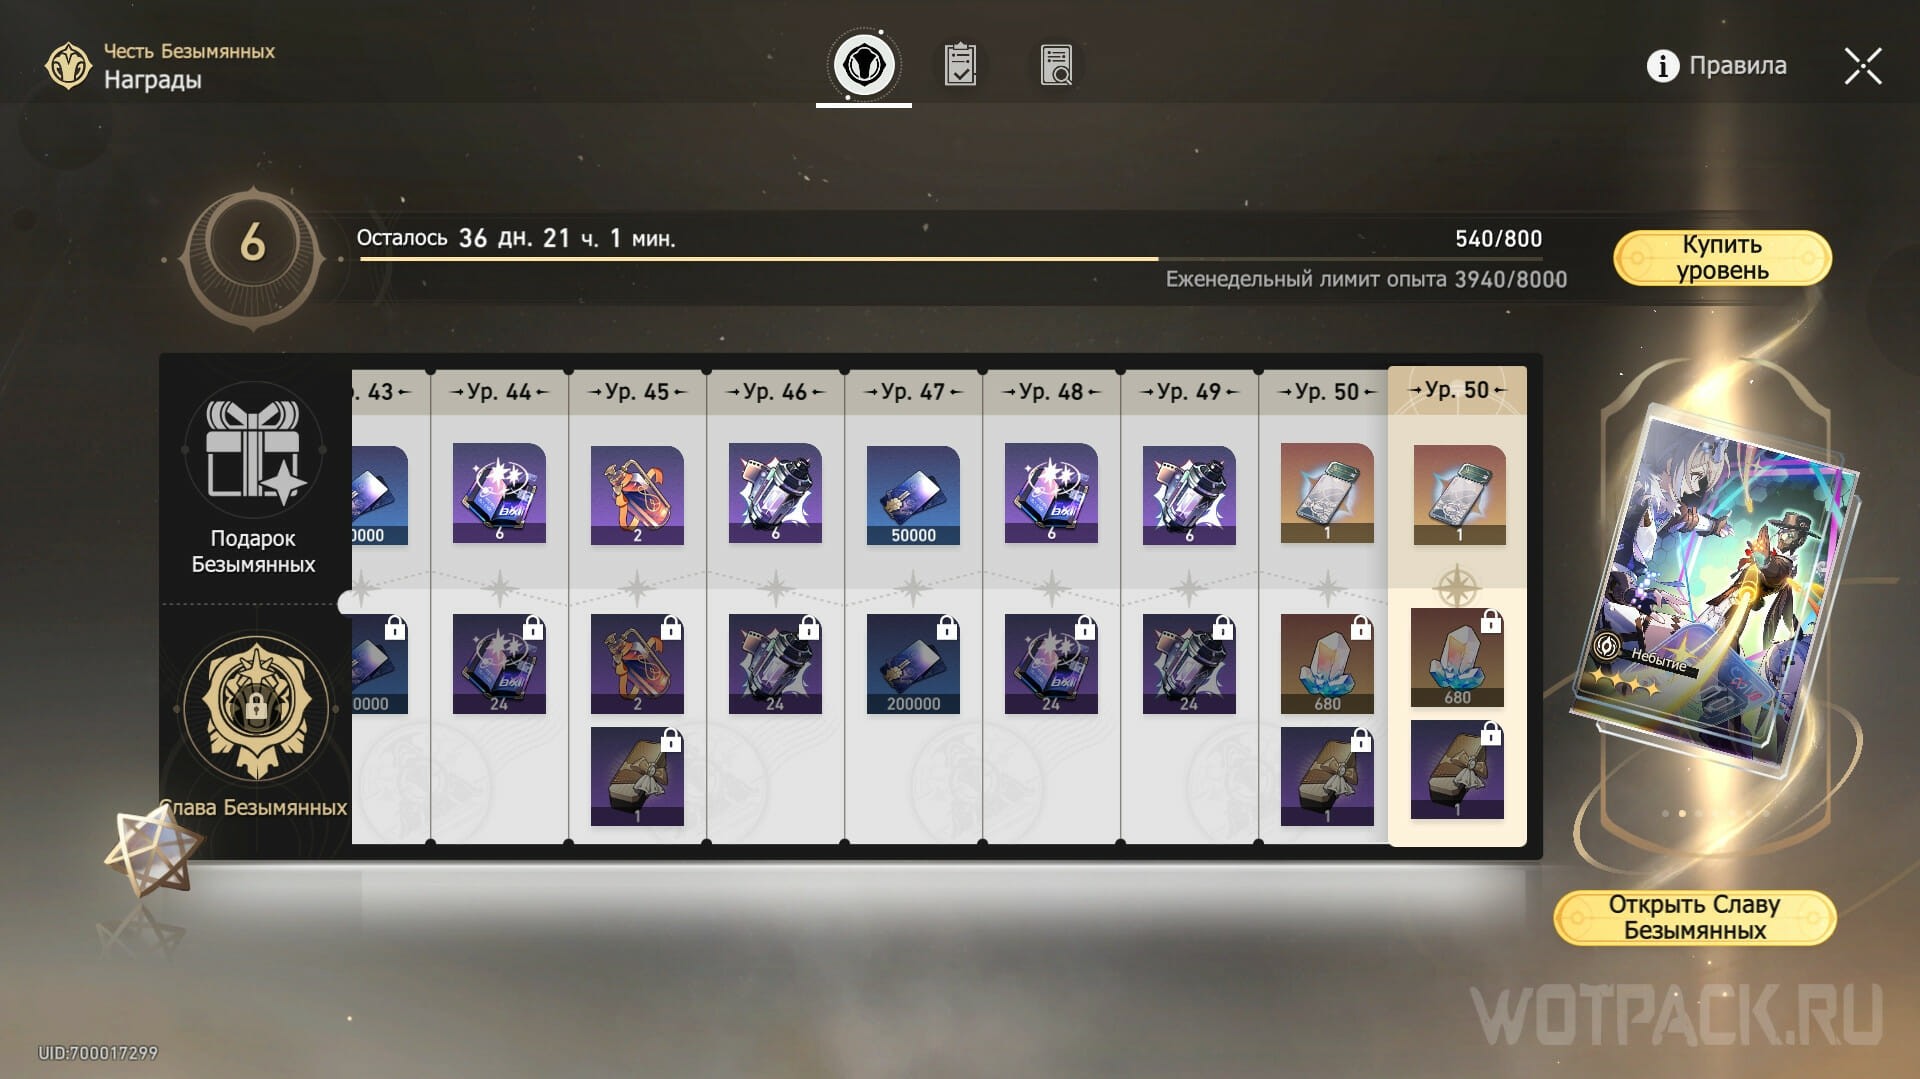1920x1079 pixels.
Task: Click Открыть Славу Безымянных button
Action: click(x=1694, y=917)
